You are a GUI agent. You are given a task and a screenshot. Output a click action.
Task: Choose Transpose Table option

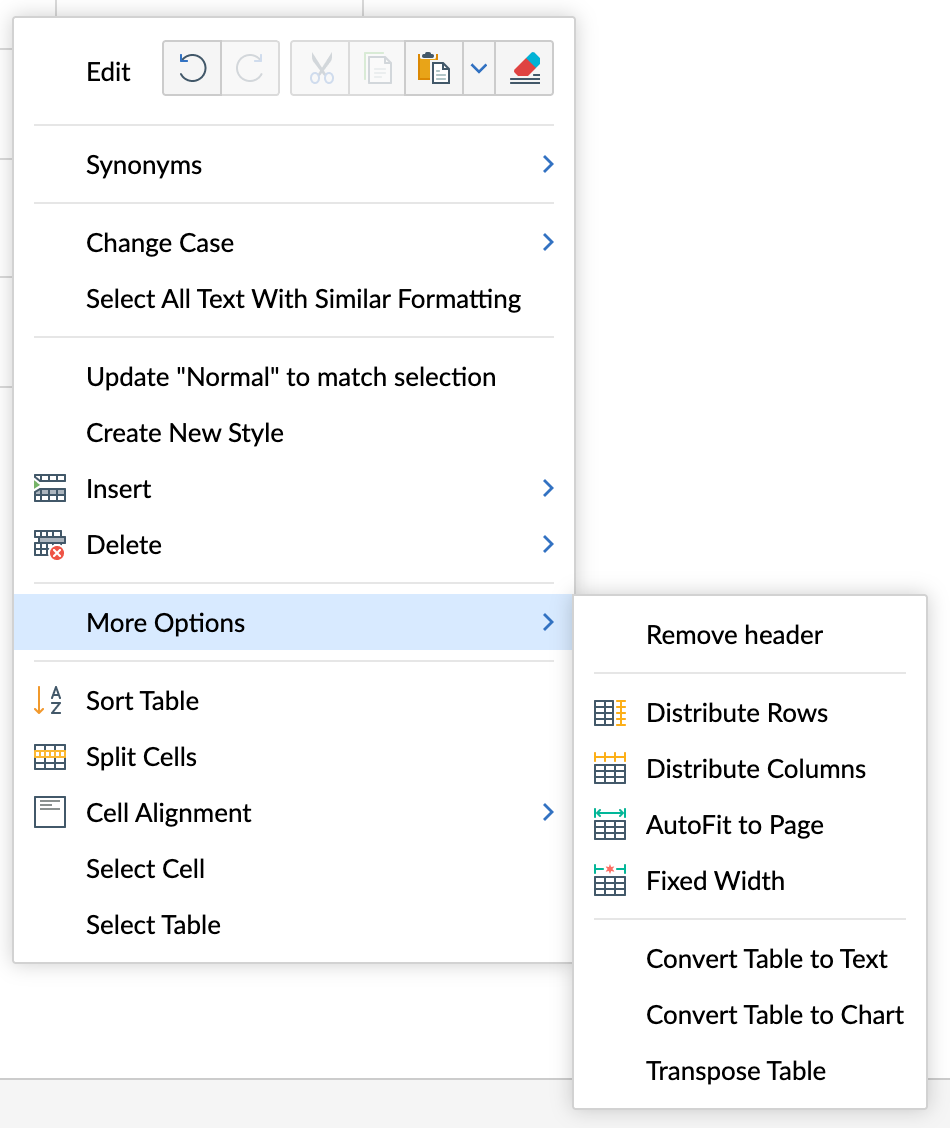[x=736, y=1071]
